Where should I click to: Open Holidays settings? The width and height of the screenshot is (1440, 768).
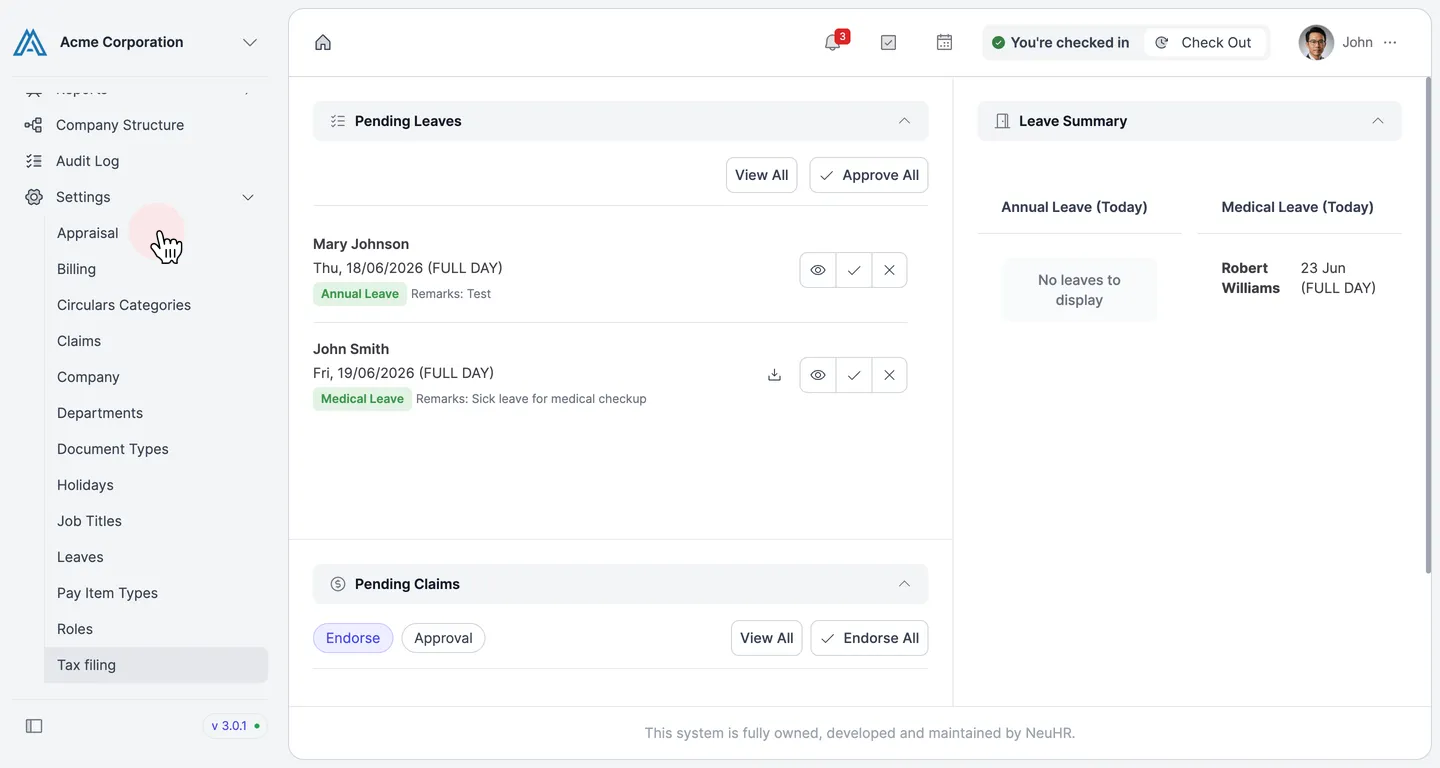[156, 485]
